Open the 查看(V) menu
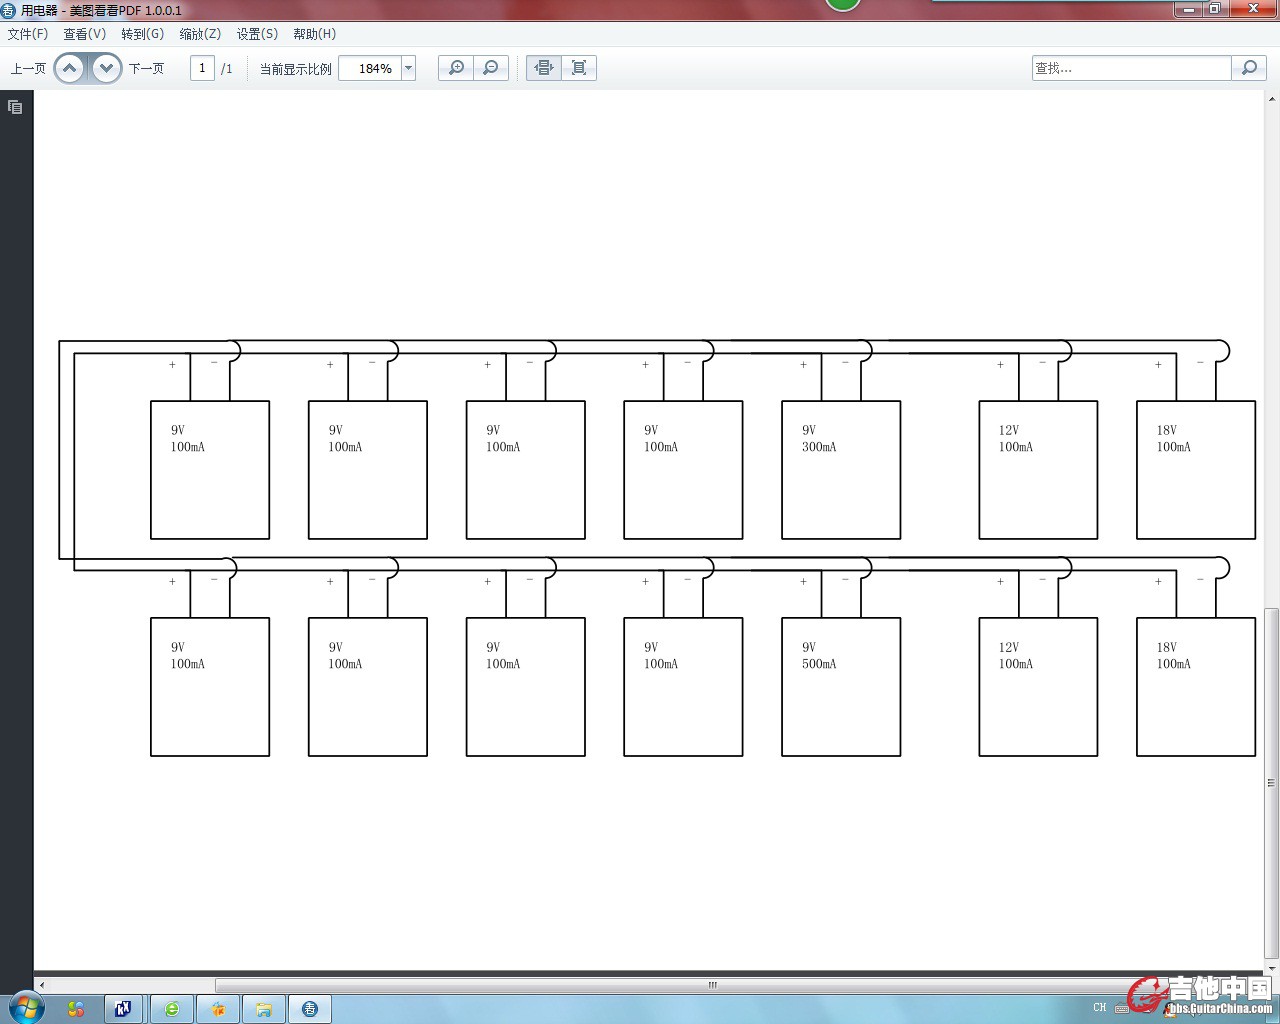This screenshot has width=1280, height=1024. (x=85, y=34)
